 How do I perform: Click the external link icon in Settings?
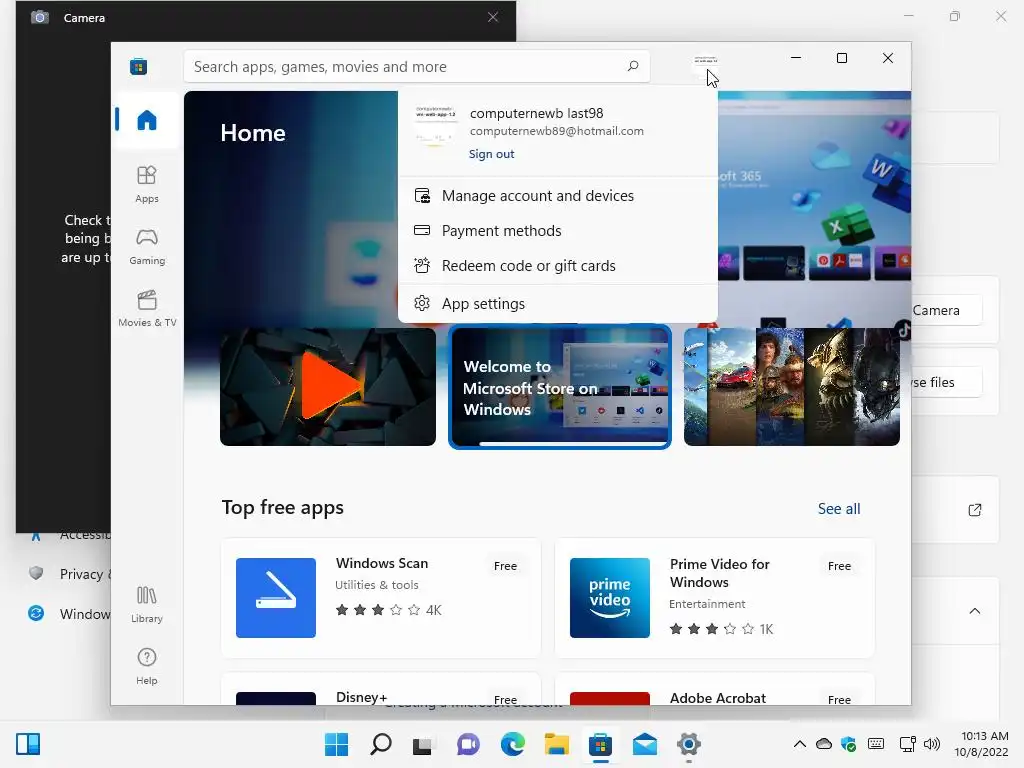point(974,510)
